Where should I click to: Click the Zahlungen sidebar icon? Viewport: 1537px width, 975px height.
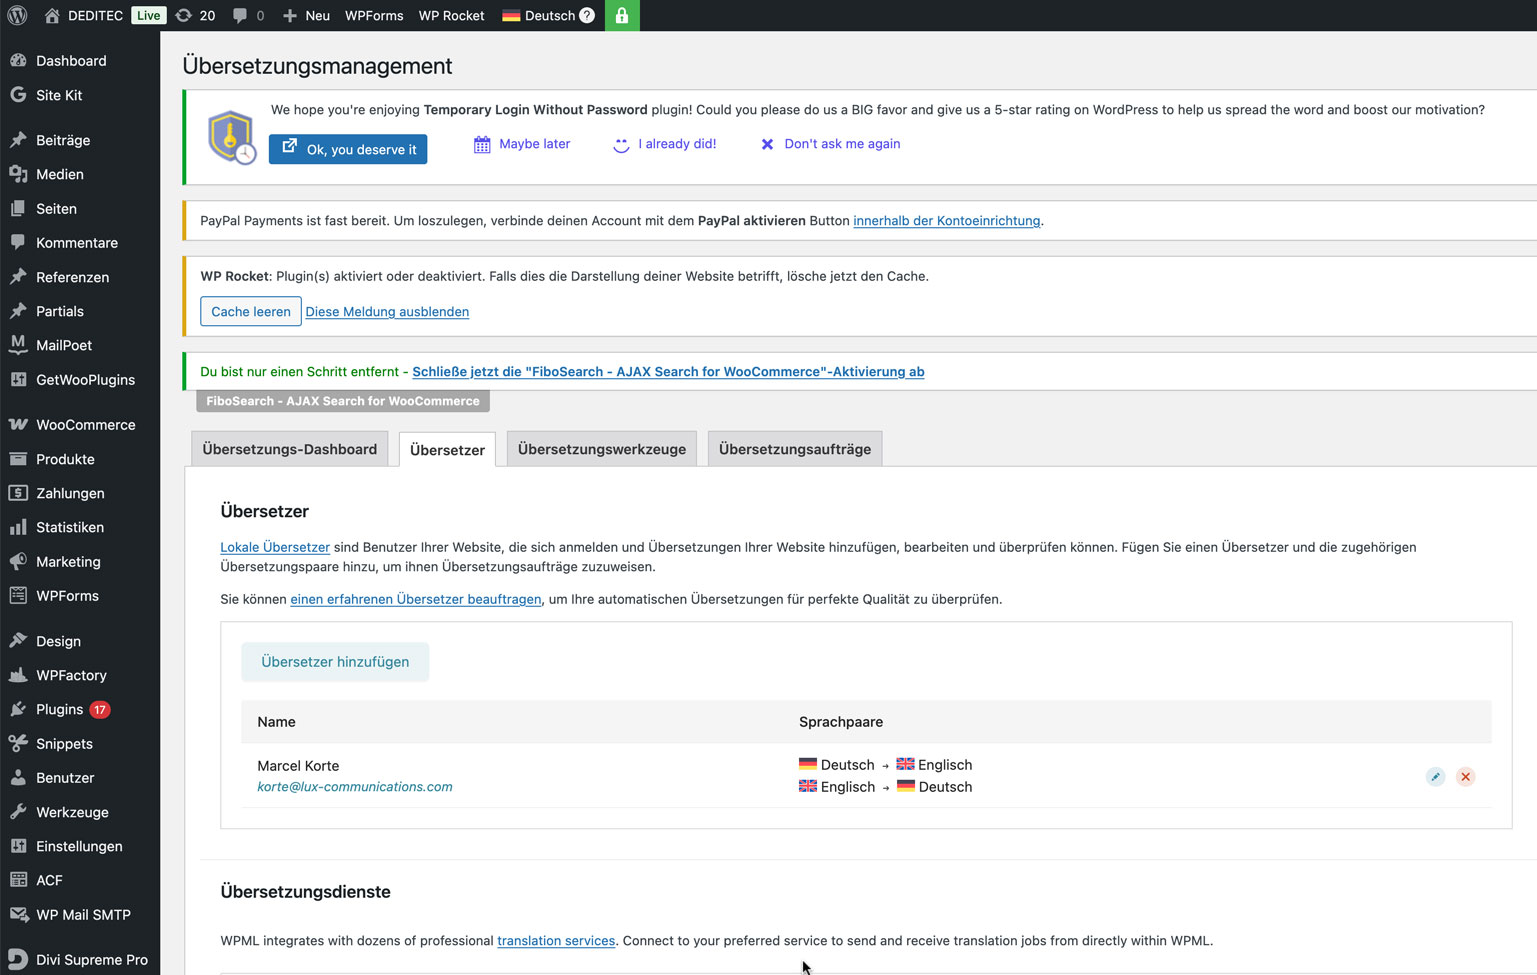[x=18, y=493]
